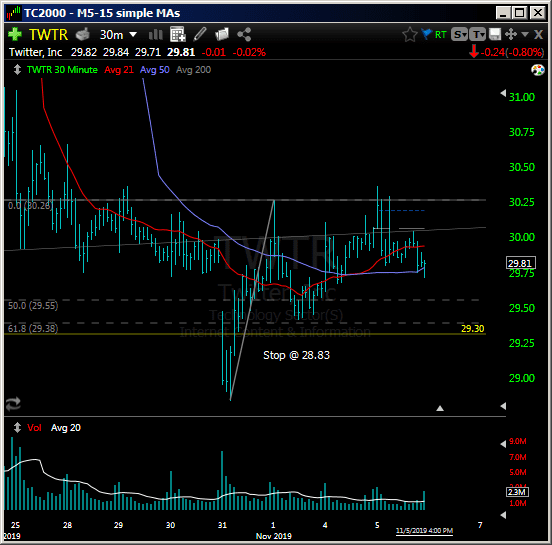Click the Twitter, Inc company name

tap(36, 52)
